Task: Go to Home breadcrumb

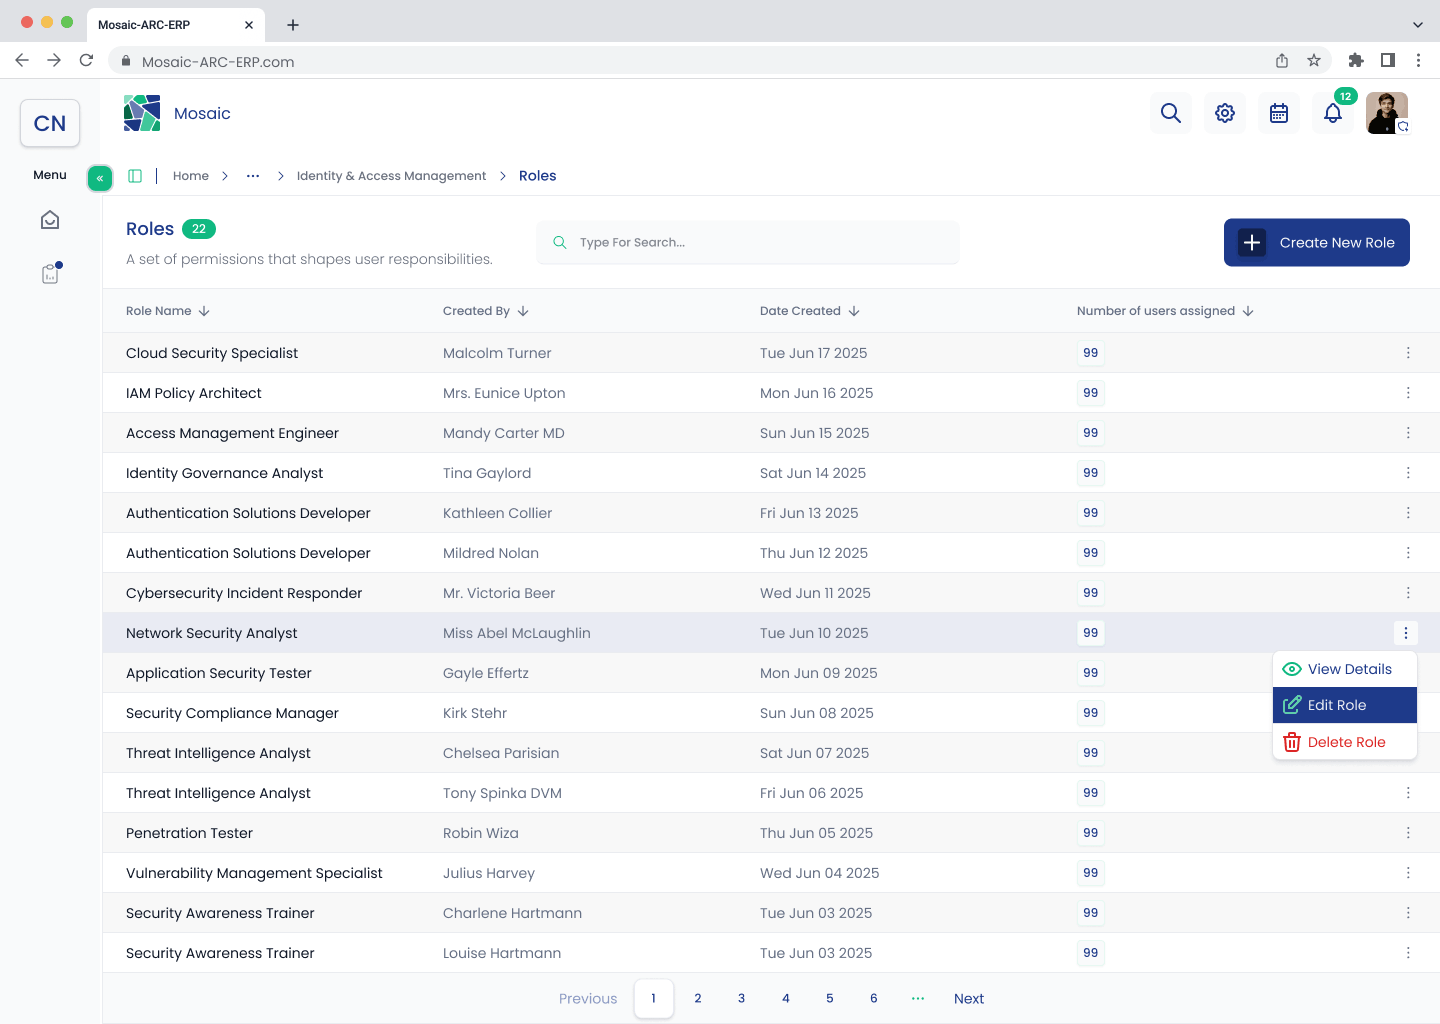Action: (x=191, y=176)
